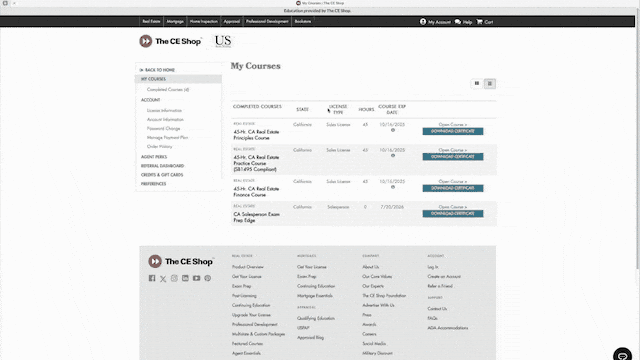Open Course link for Principles Course
This screenshot has height=360, width=640.
point(453,124)
